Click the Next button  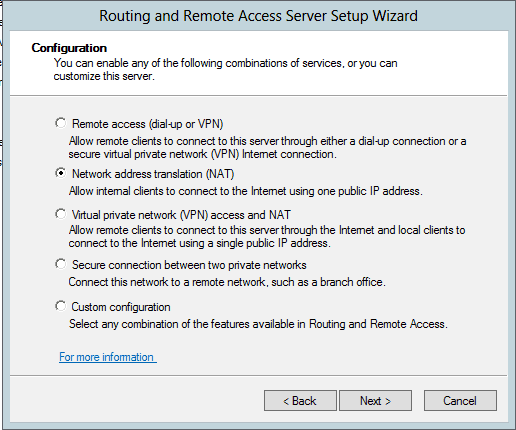click(375, 400)
